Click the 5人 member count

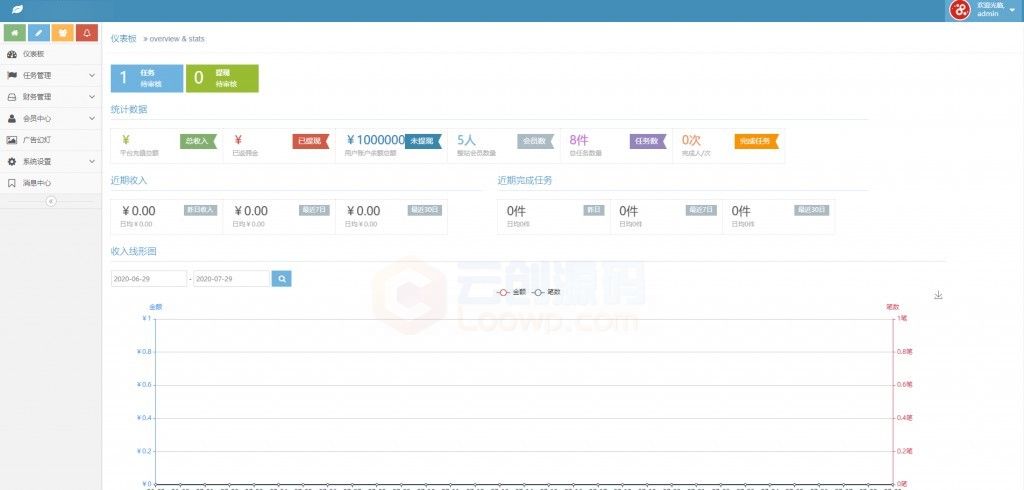(x=466, y=140)
